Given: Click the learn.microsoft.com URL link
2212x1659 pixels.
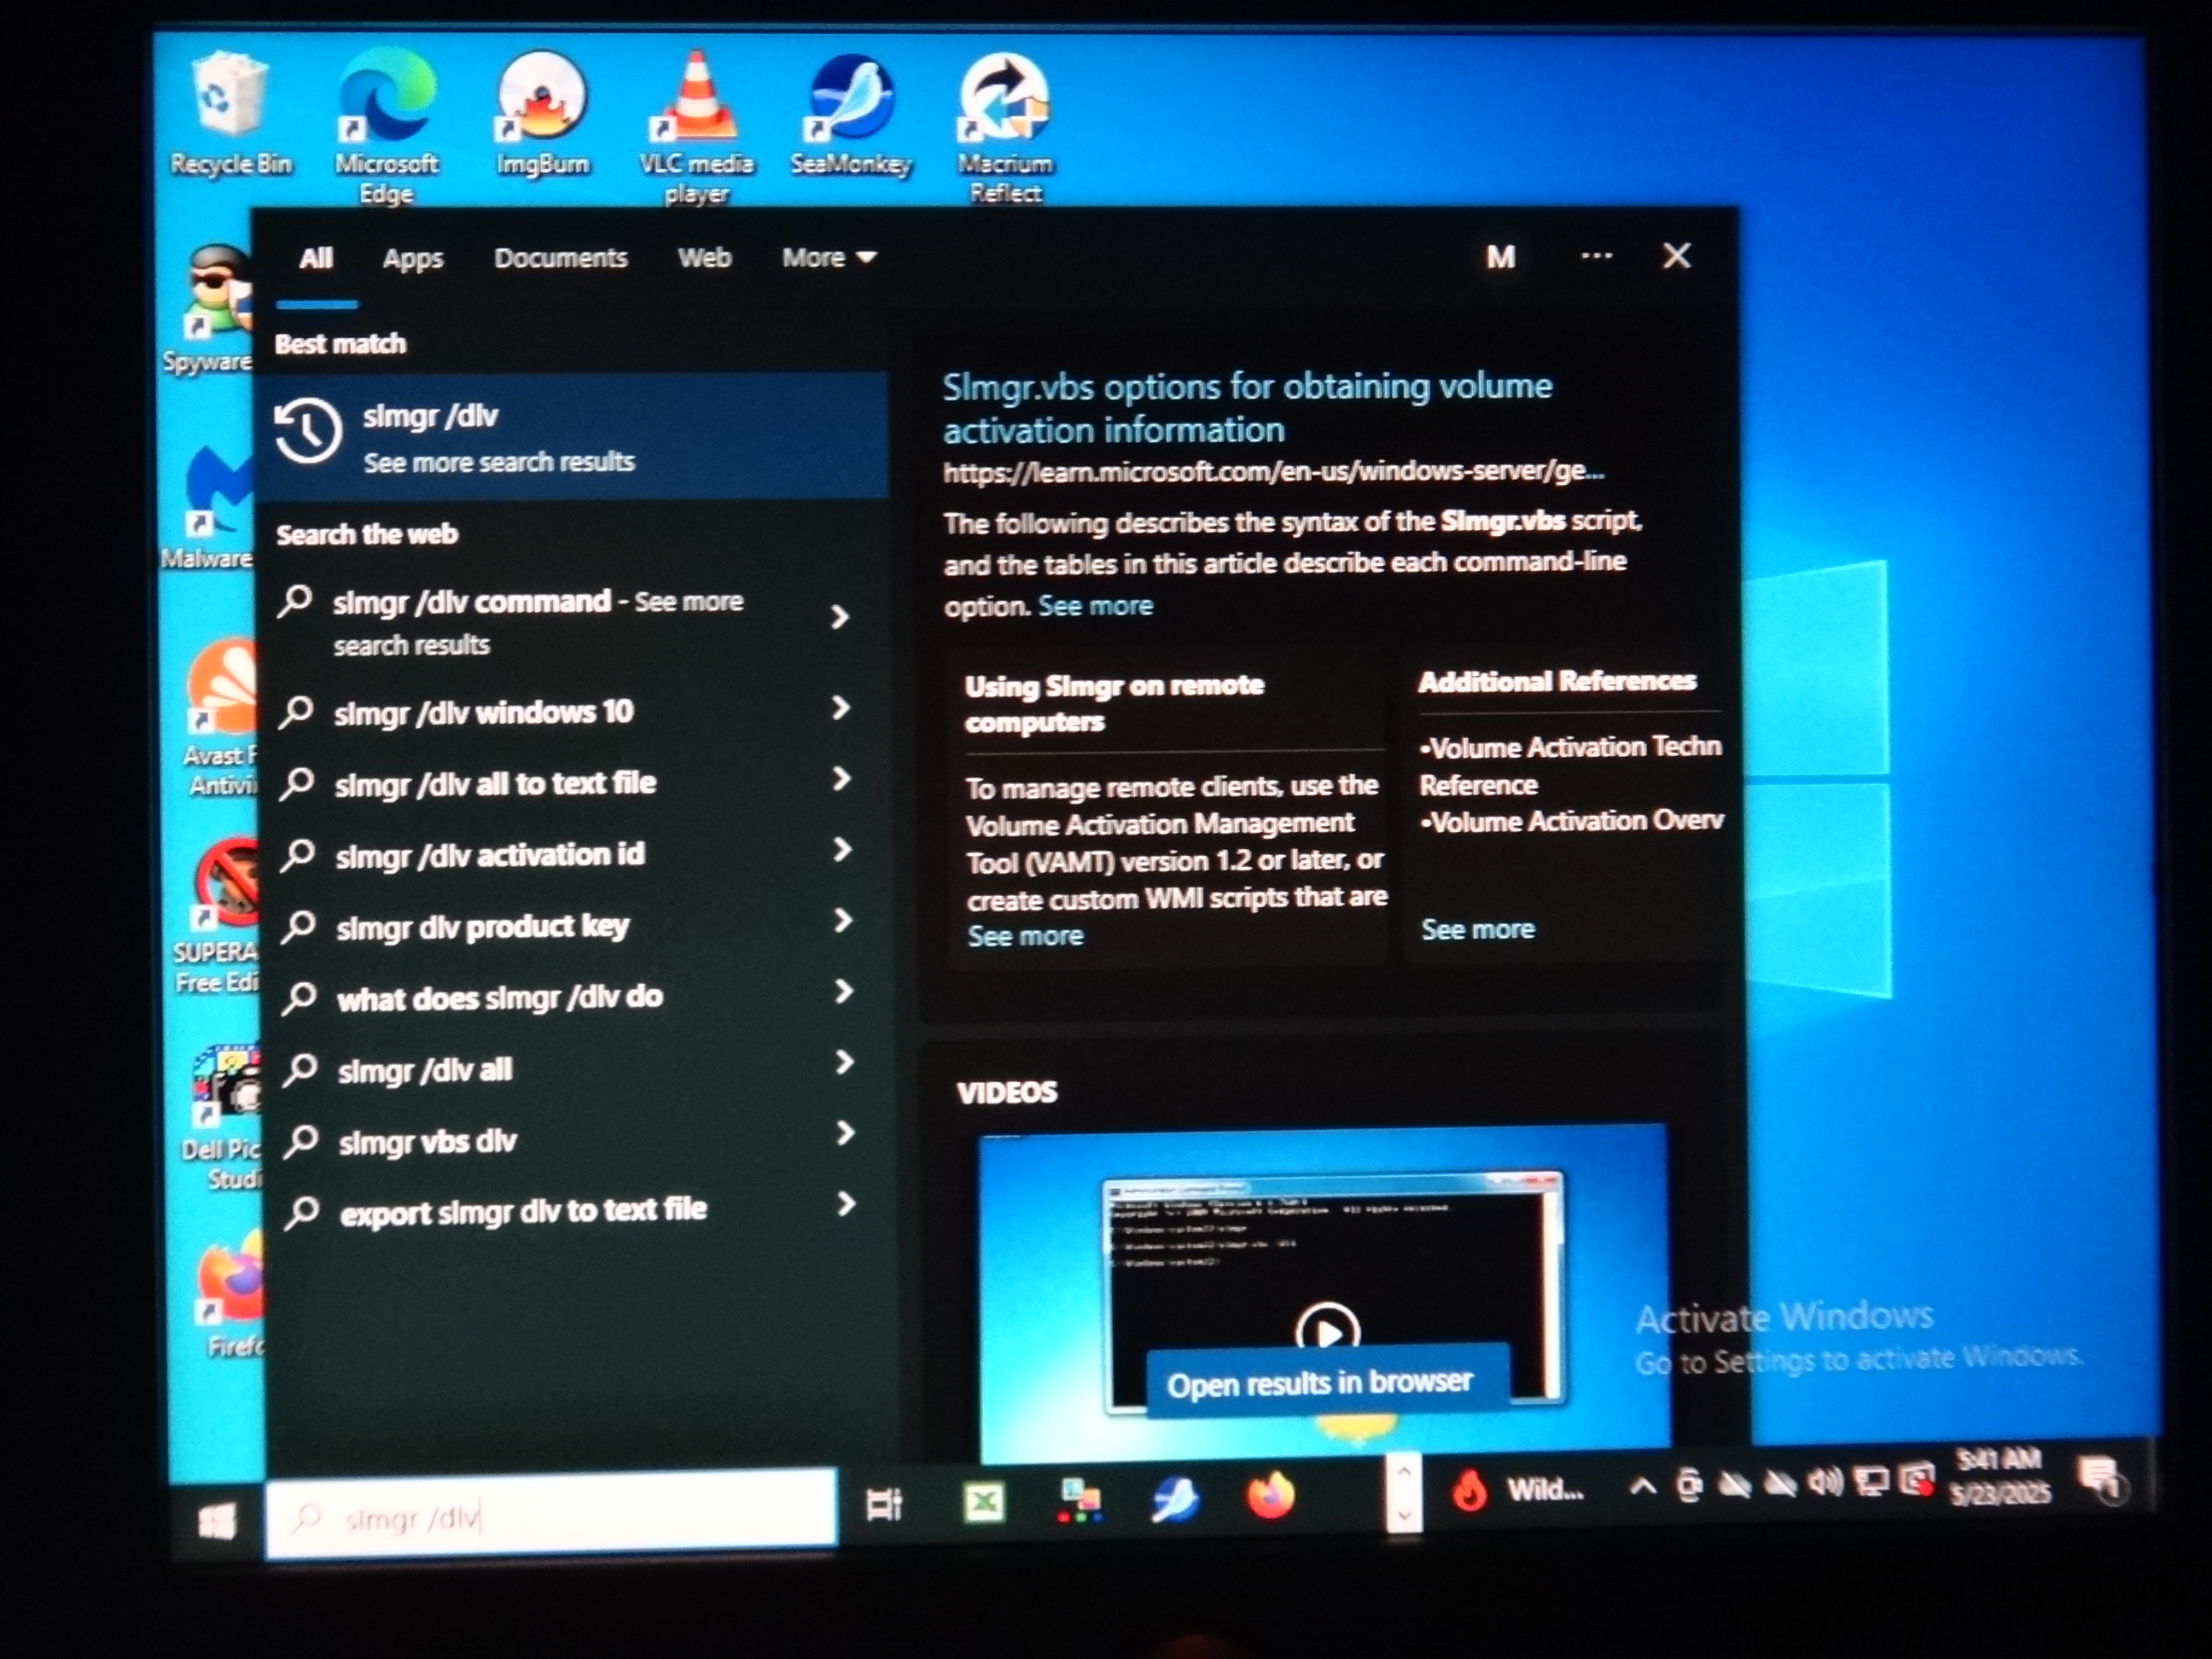Looking at the screenshot, I should coord(1273,471).
